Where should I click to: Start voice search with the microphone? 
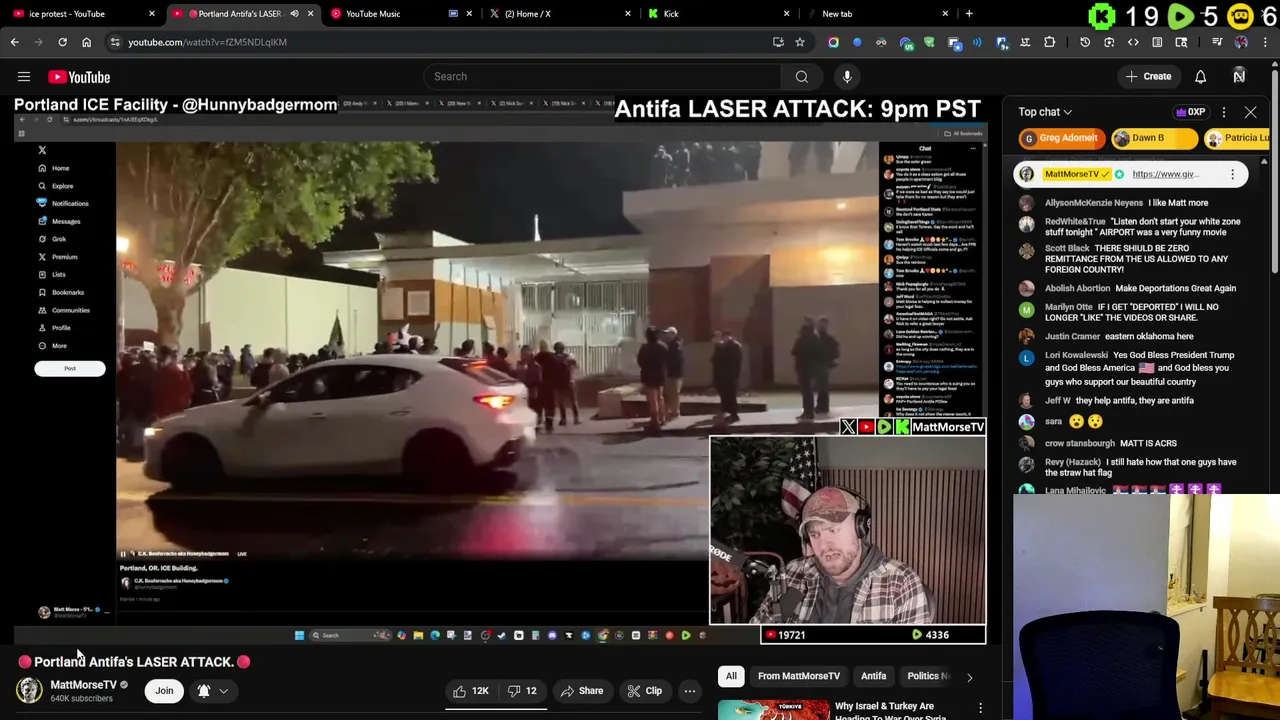click(x=847, y=77)
